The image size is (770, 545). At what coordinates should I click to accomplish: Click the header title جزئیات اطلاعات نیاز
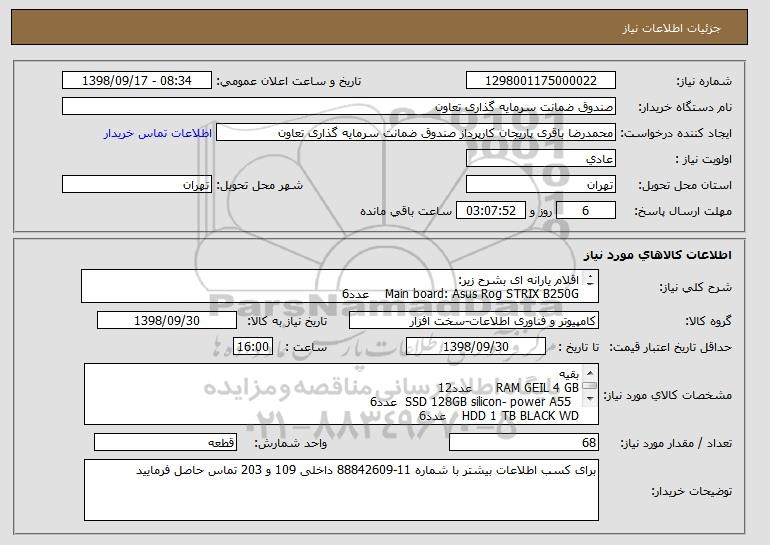(671, 28)
